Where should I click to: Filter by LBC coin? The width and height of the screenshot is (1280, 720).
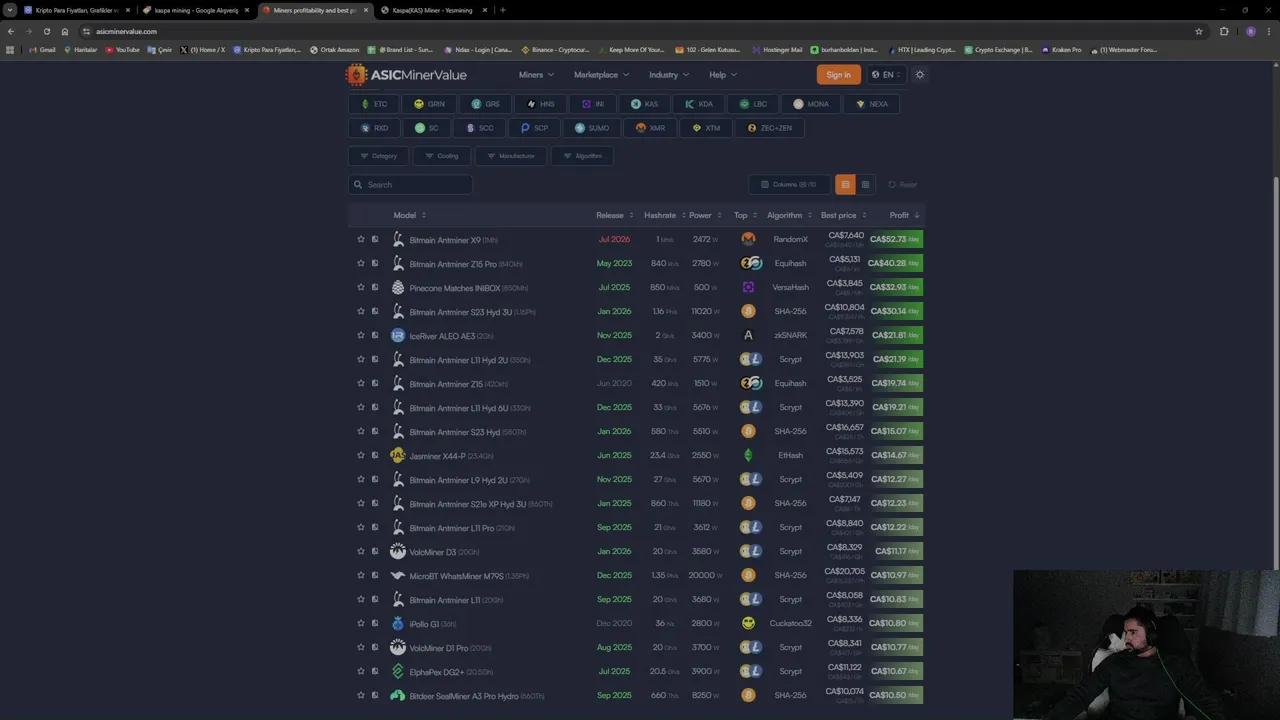tap(752, 104)
